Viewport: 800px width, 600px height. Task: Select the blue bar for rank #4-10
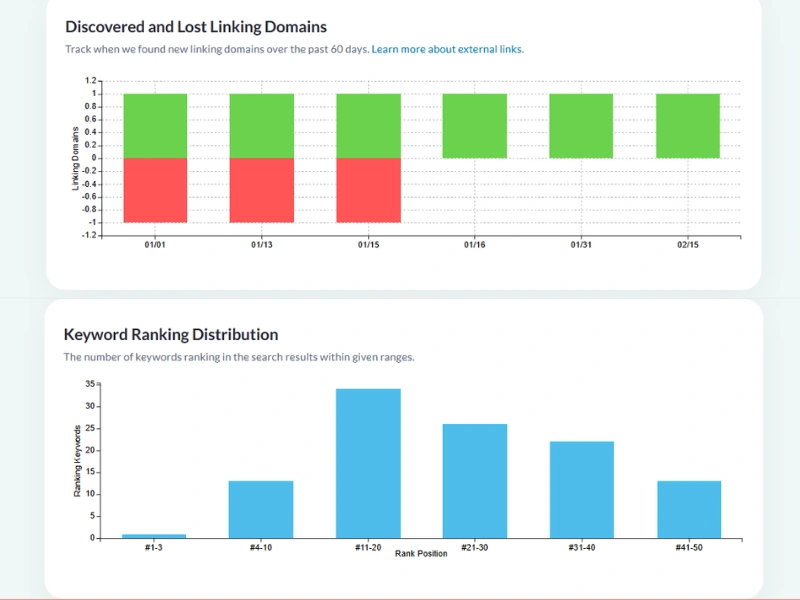261,509
